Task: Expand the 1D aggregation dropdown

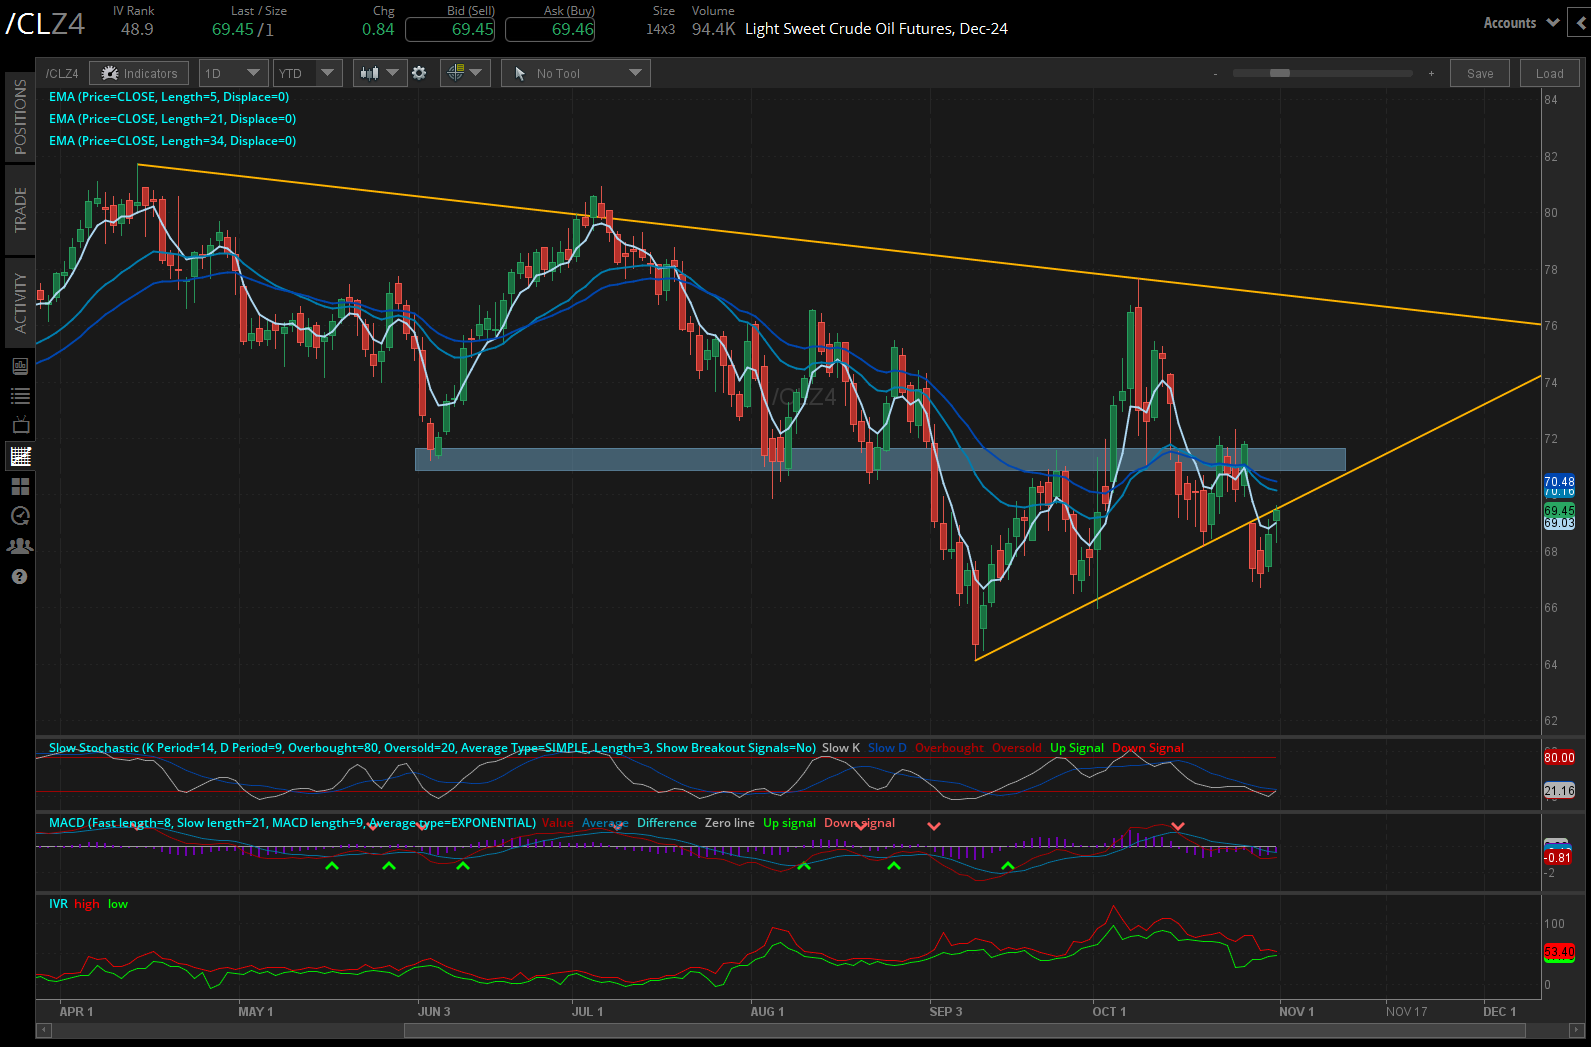Action: click(x=233, y=73)
